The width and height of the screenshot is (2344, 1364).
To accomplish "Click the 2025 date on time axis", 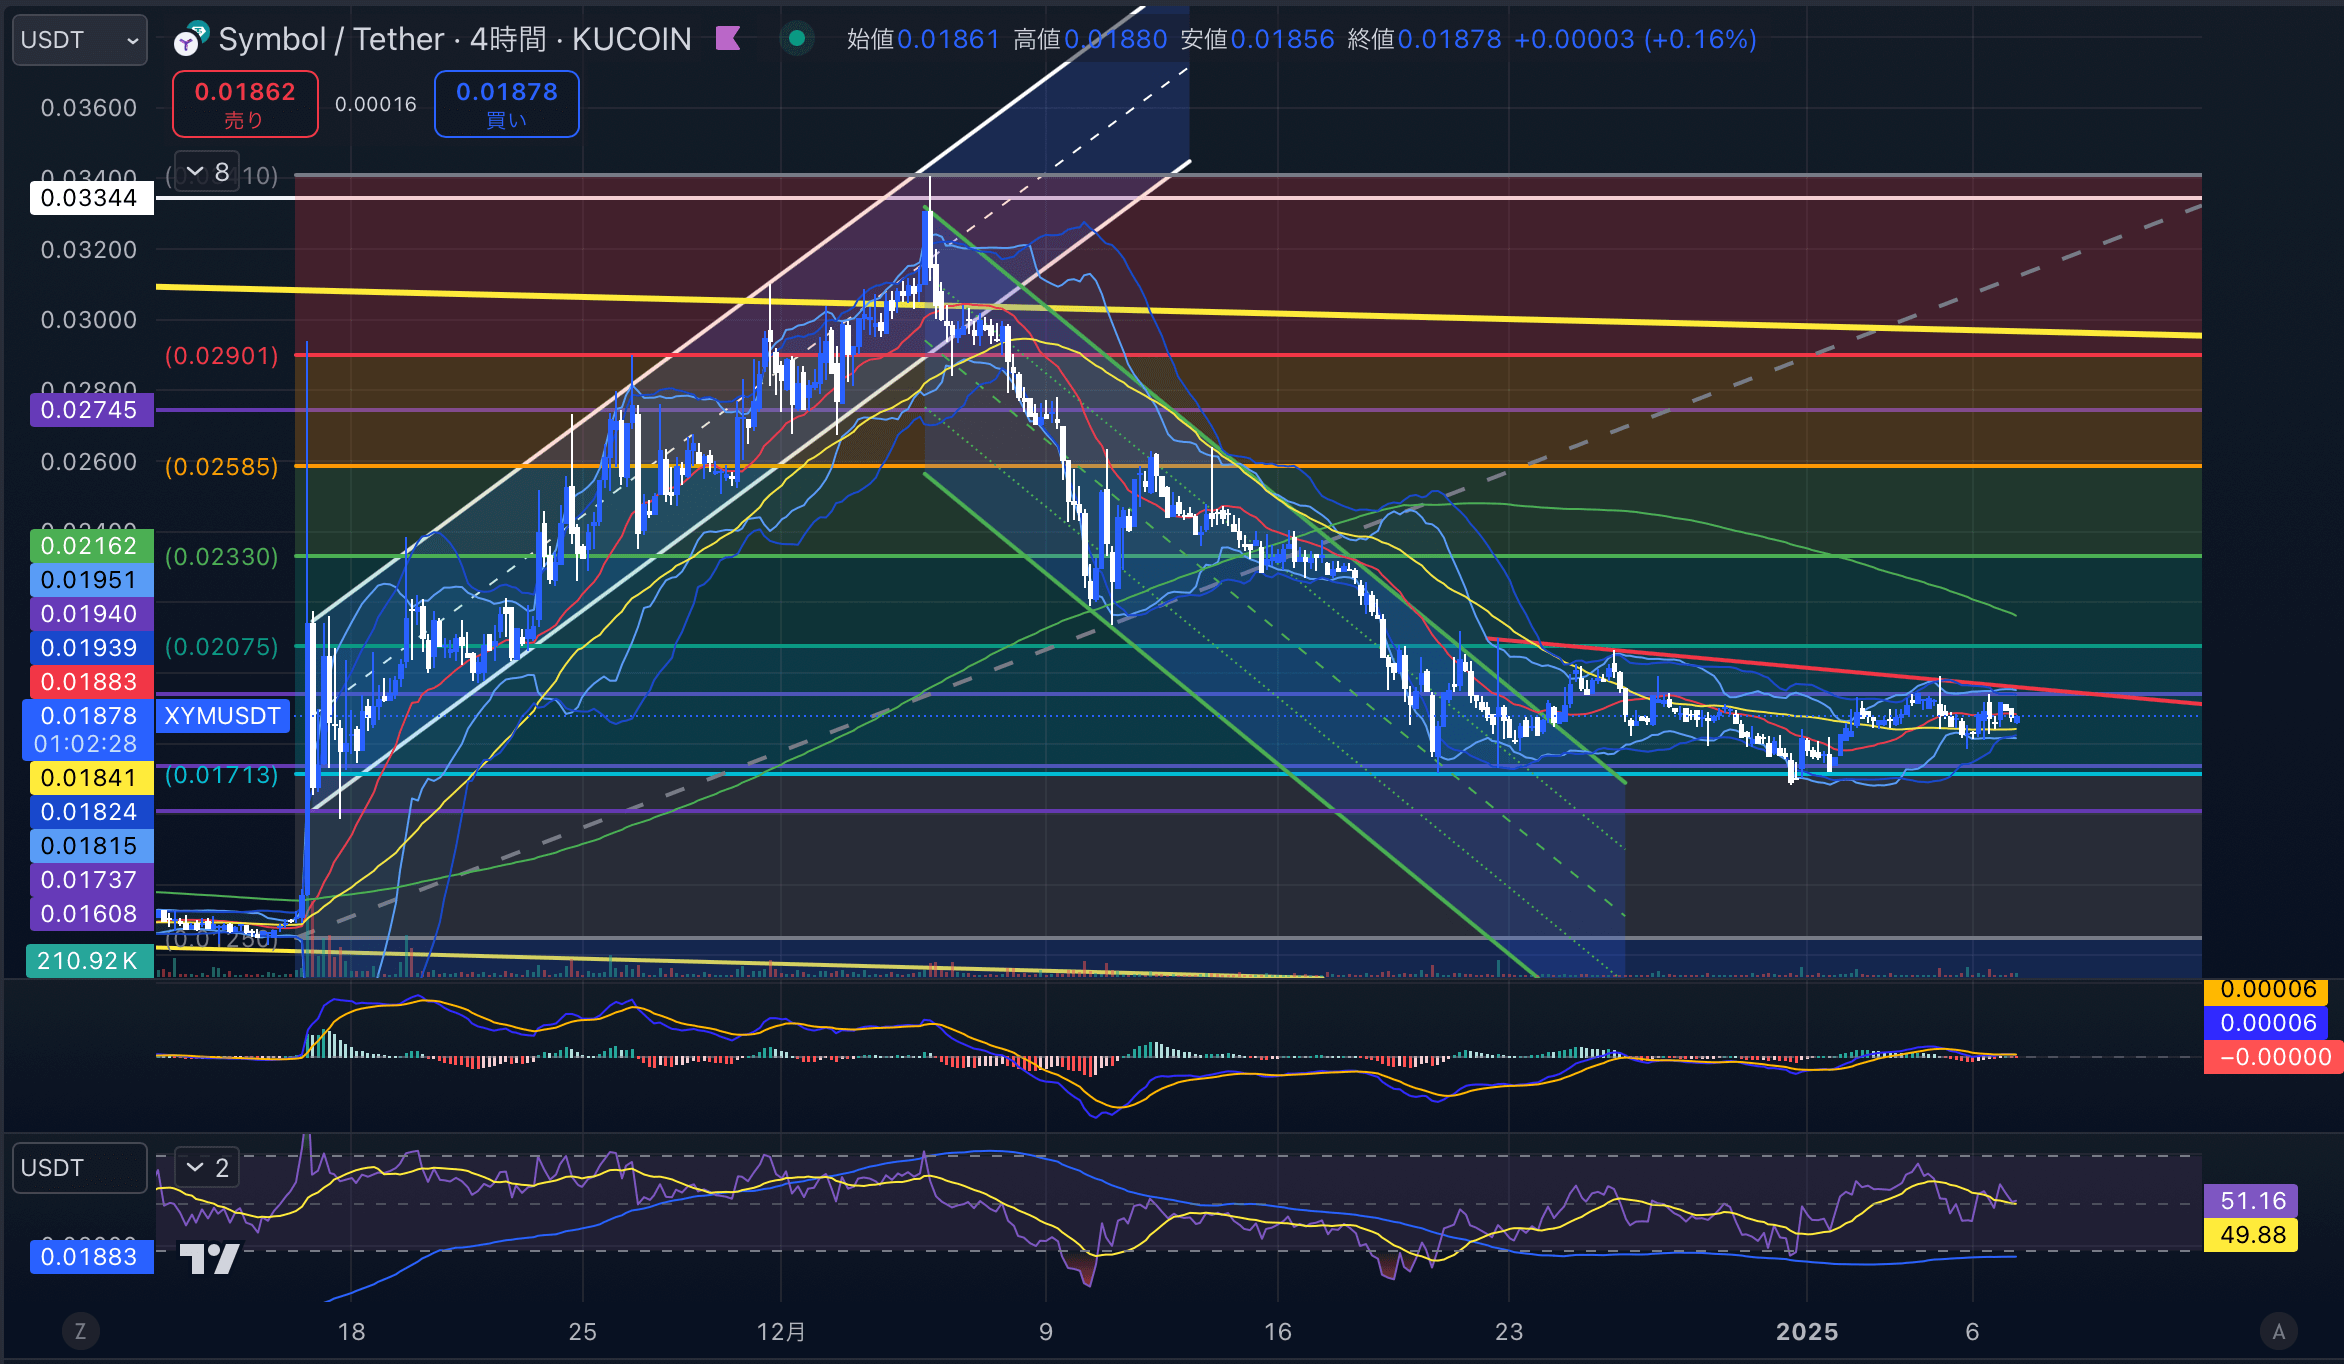I will pyautogui.click(x=1807, y=1332).
